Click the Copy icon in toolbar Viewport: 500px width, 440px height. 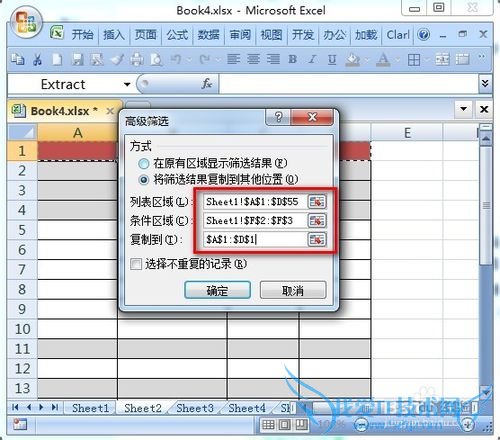pyautogui.click(x=17, y=60)
